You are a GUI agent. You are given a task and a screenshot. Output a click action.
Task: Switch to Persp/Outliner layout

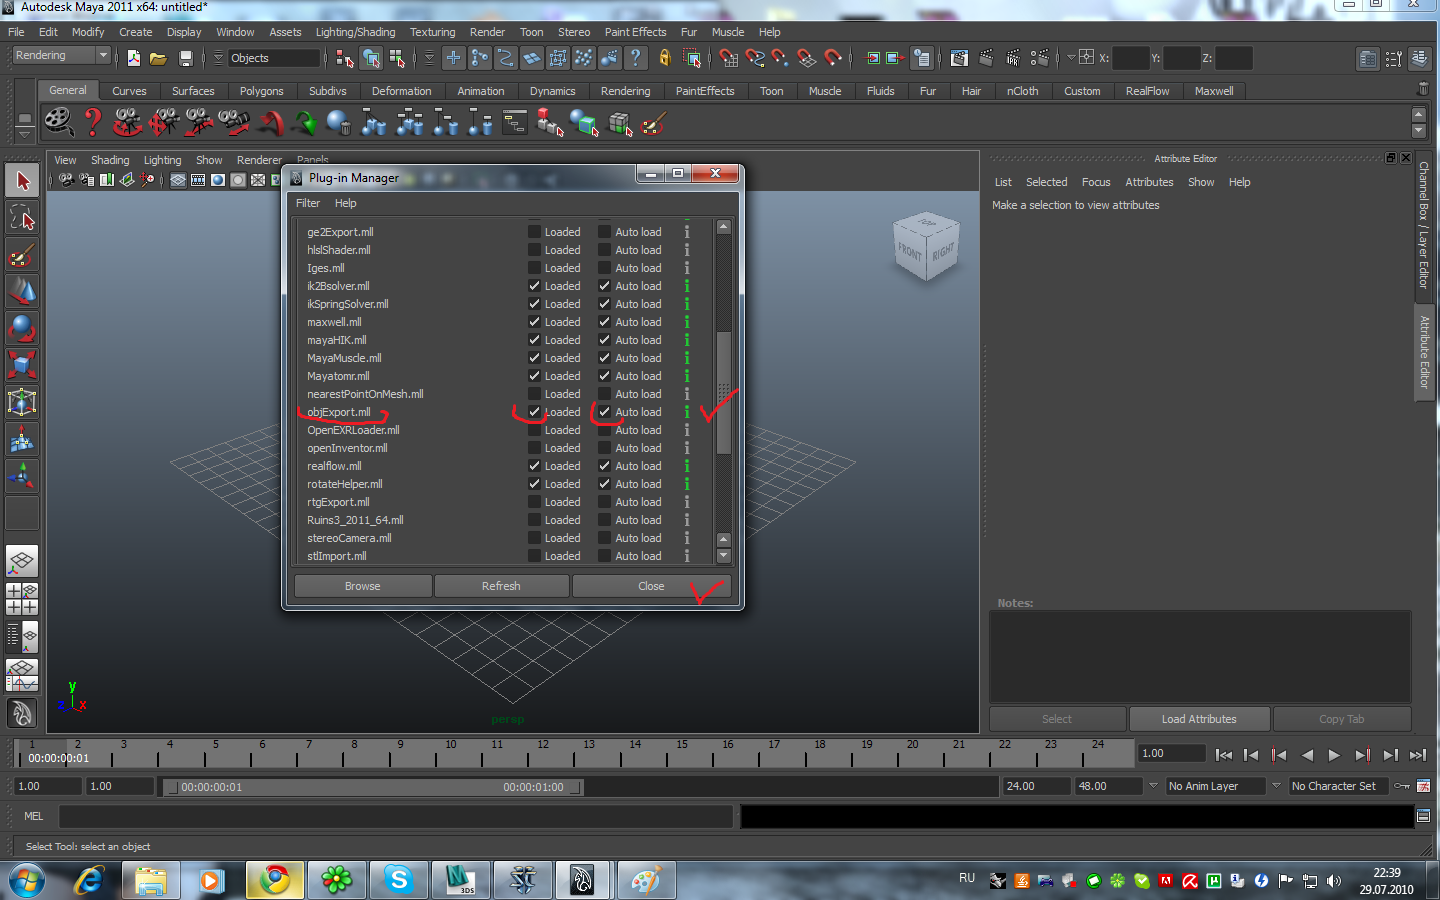pyautogui.click(x=22, y=635)
